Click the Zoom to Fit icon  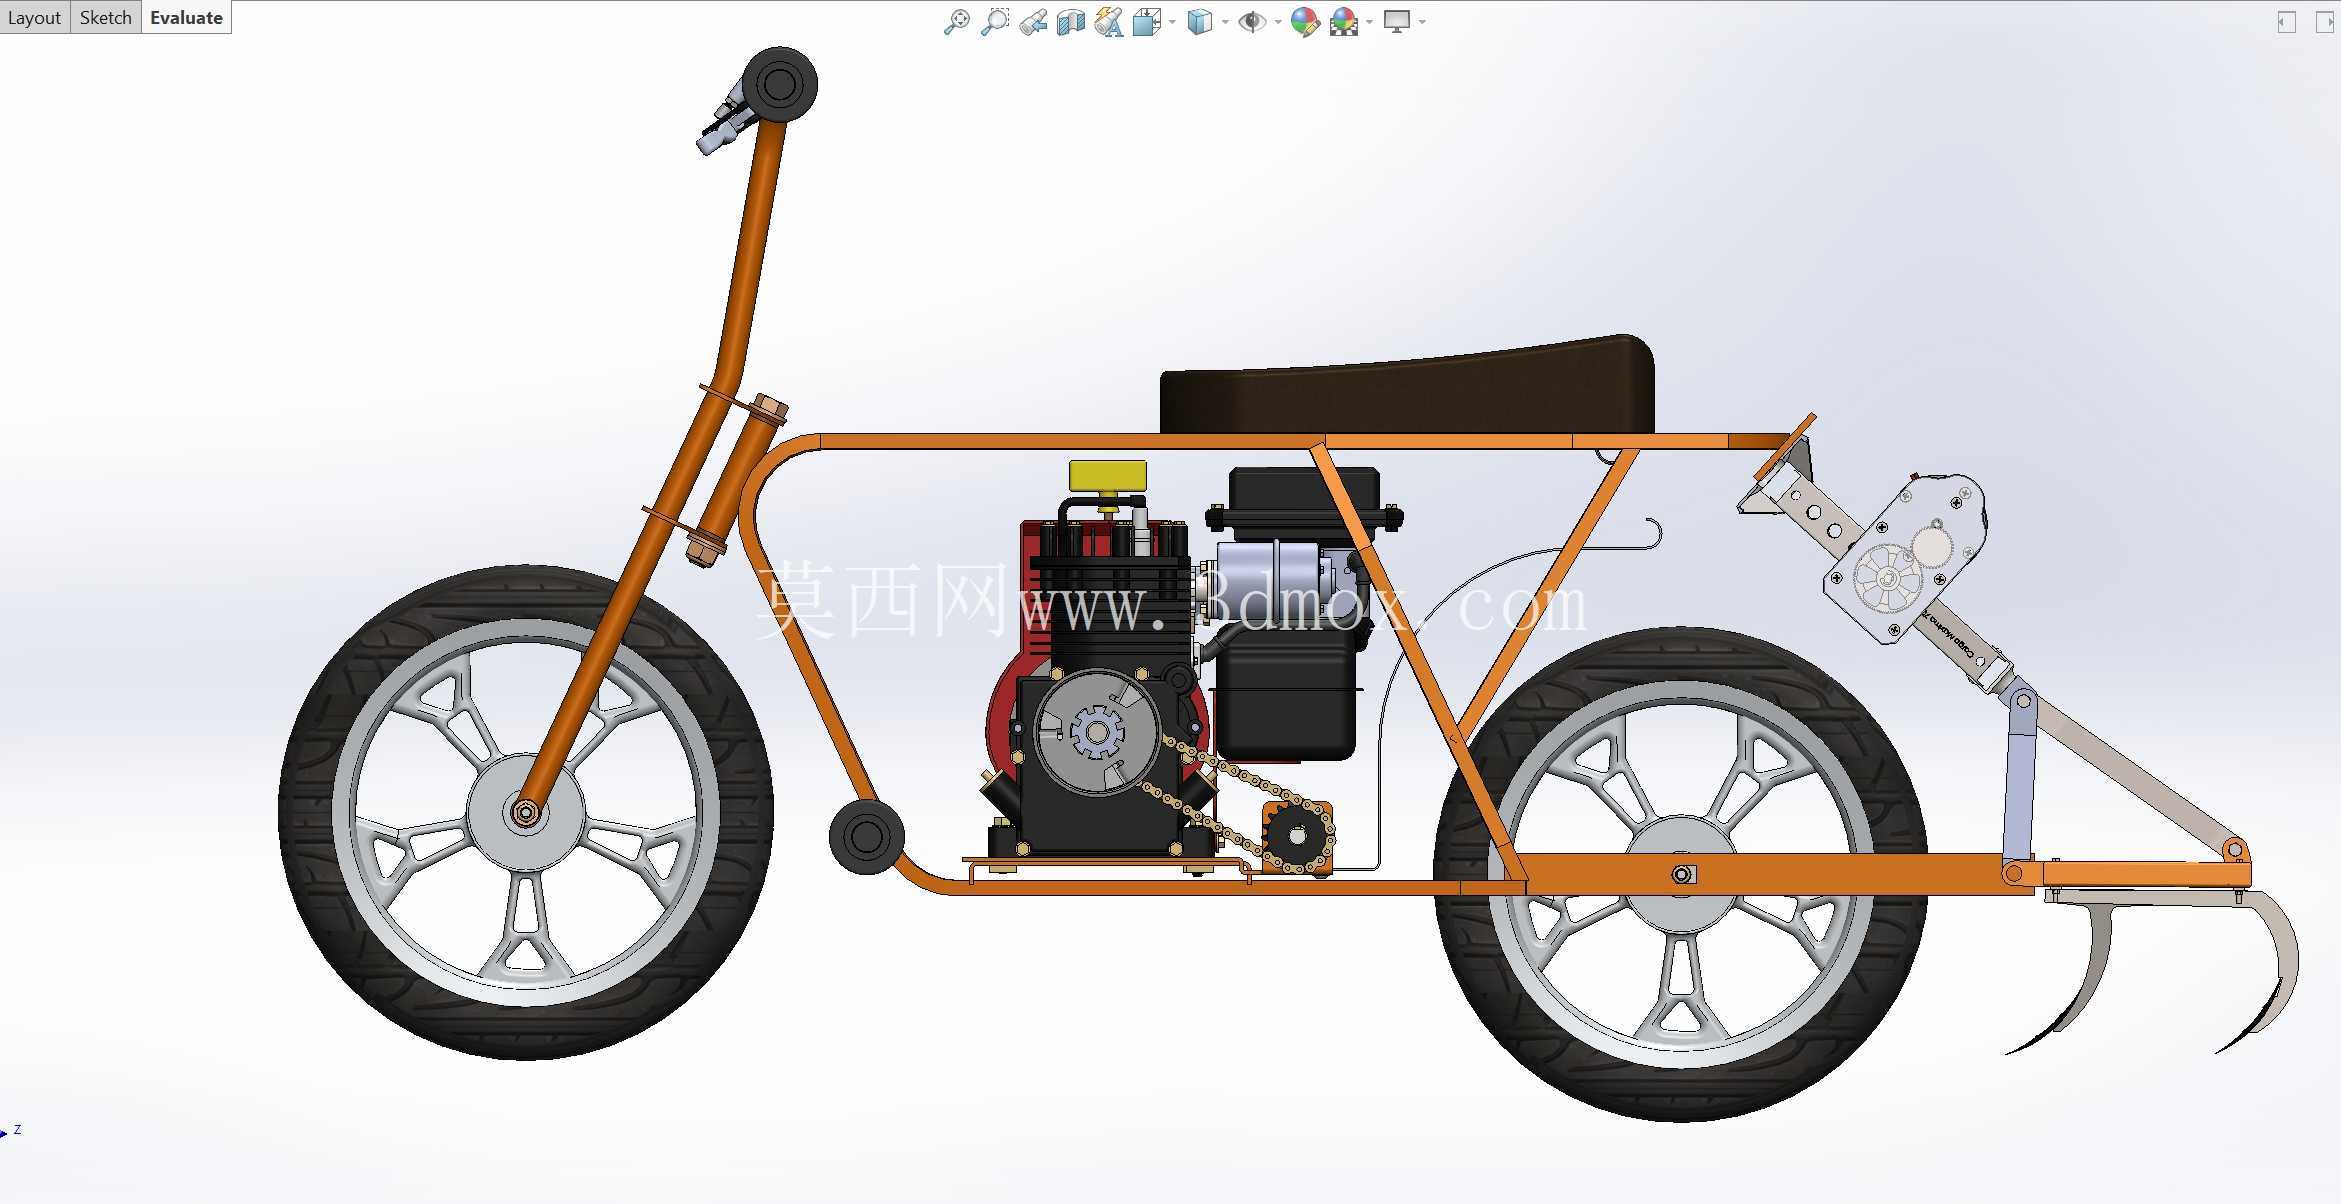pos(956,22)
